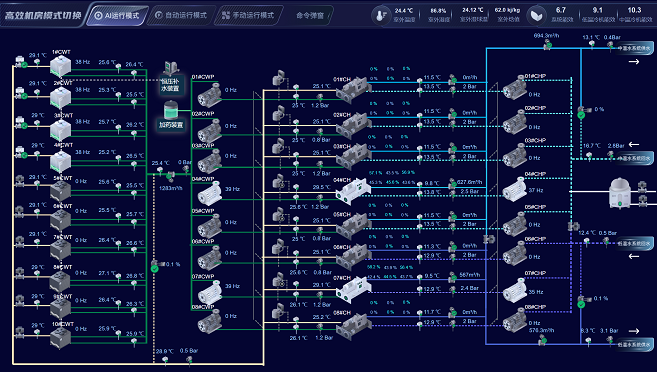
Task: Click the 627.6m³/h flow value at 04#CH
Action: pyautogui.click(x=470, y=182)
